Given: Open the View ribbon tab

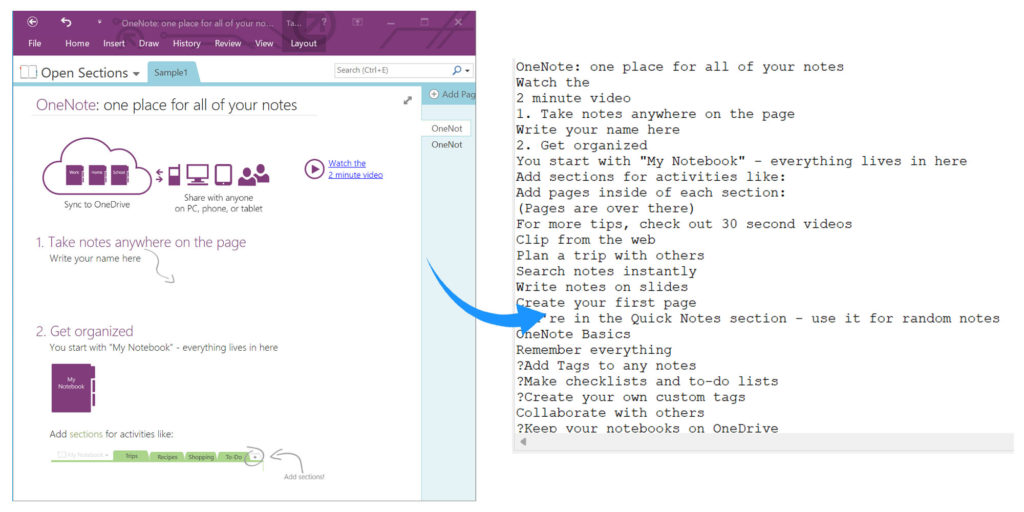Looking at the screenshot, I should [264, 44].
